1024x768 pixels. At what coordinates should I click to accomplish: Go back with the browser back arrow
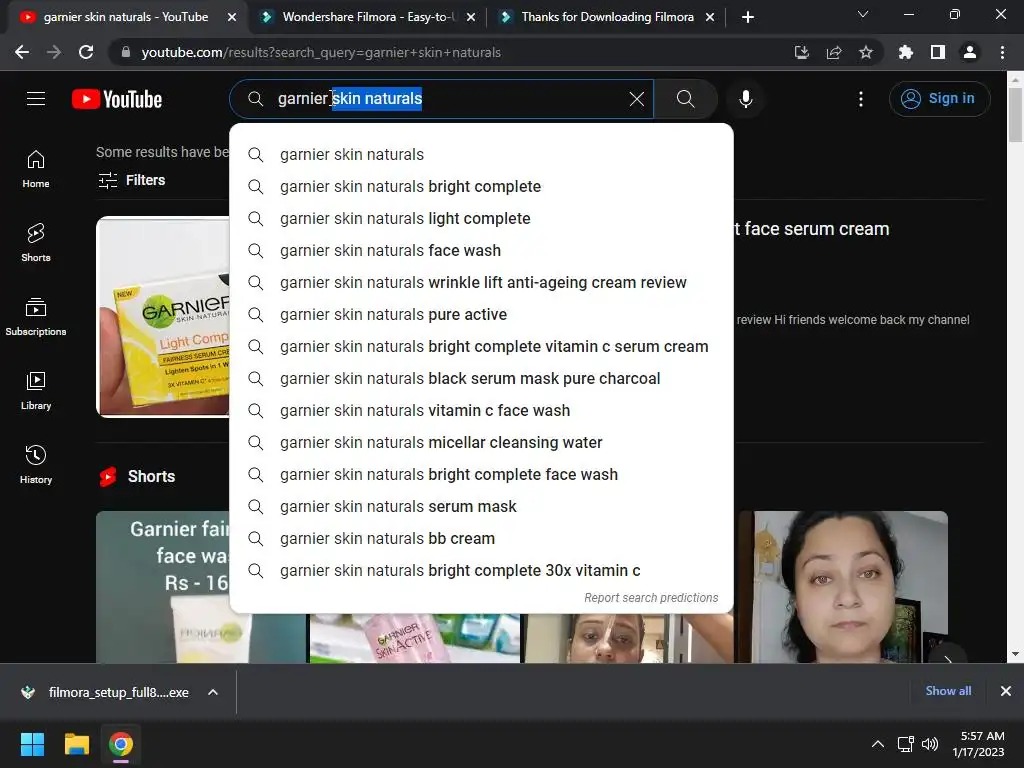22,52
